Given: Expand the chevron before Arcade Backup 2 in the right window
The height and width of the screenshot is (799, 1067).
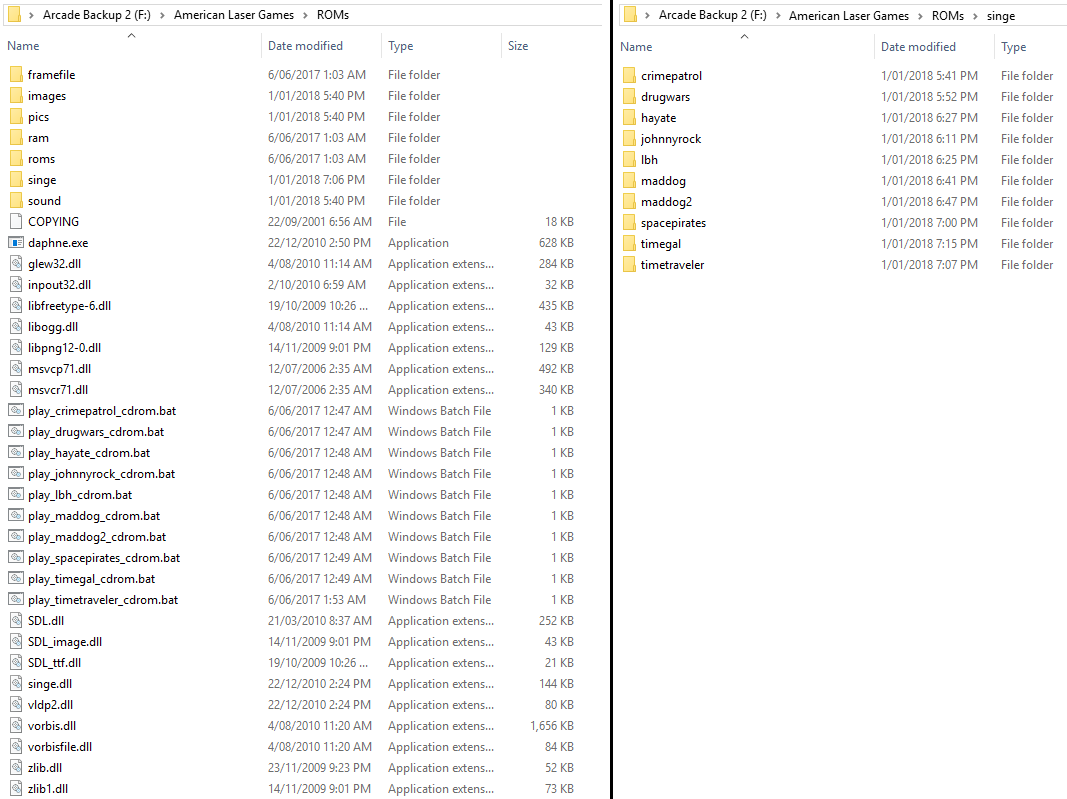Looking at the screenshot, I should pos(647,16).
